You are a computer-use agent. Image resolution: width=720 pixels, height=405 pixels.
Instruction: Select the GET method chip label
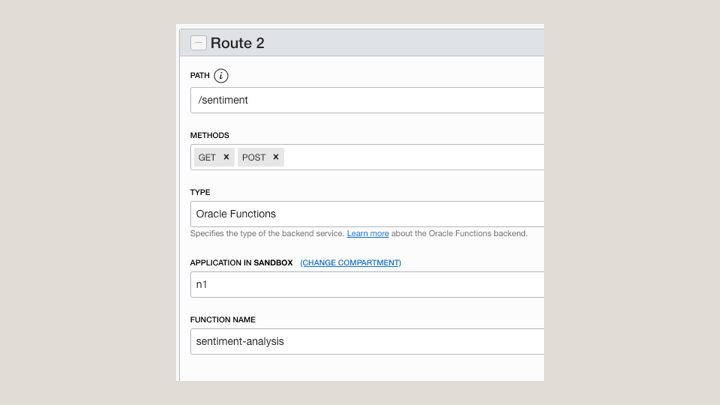[207, 157]
